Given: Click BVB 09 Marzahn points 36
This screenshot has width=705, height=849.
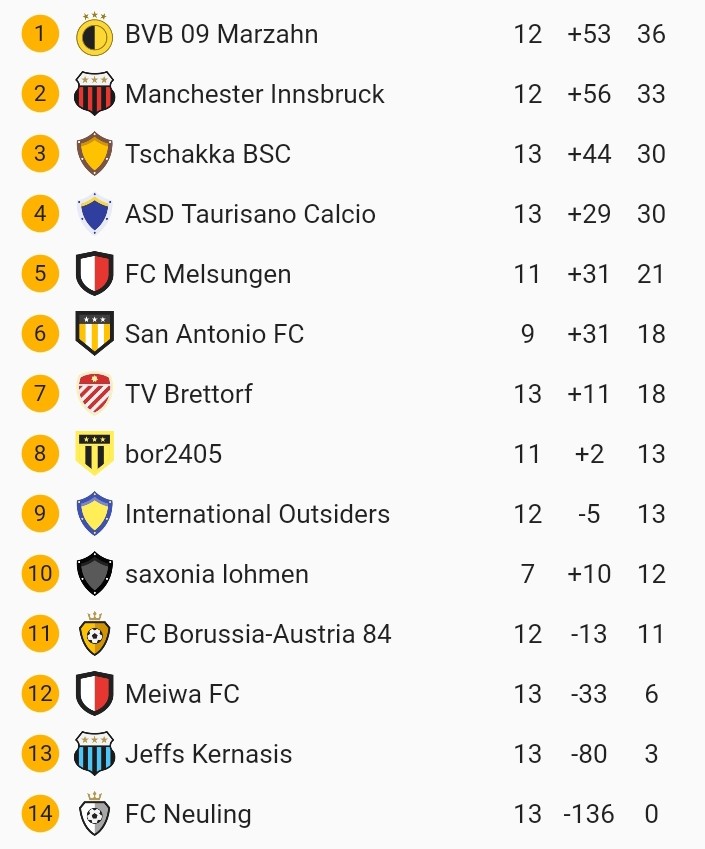Looking at the screenshot, I should 651,34.
